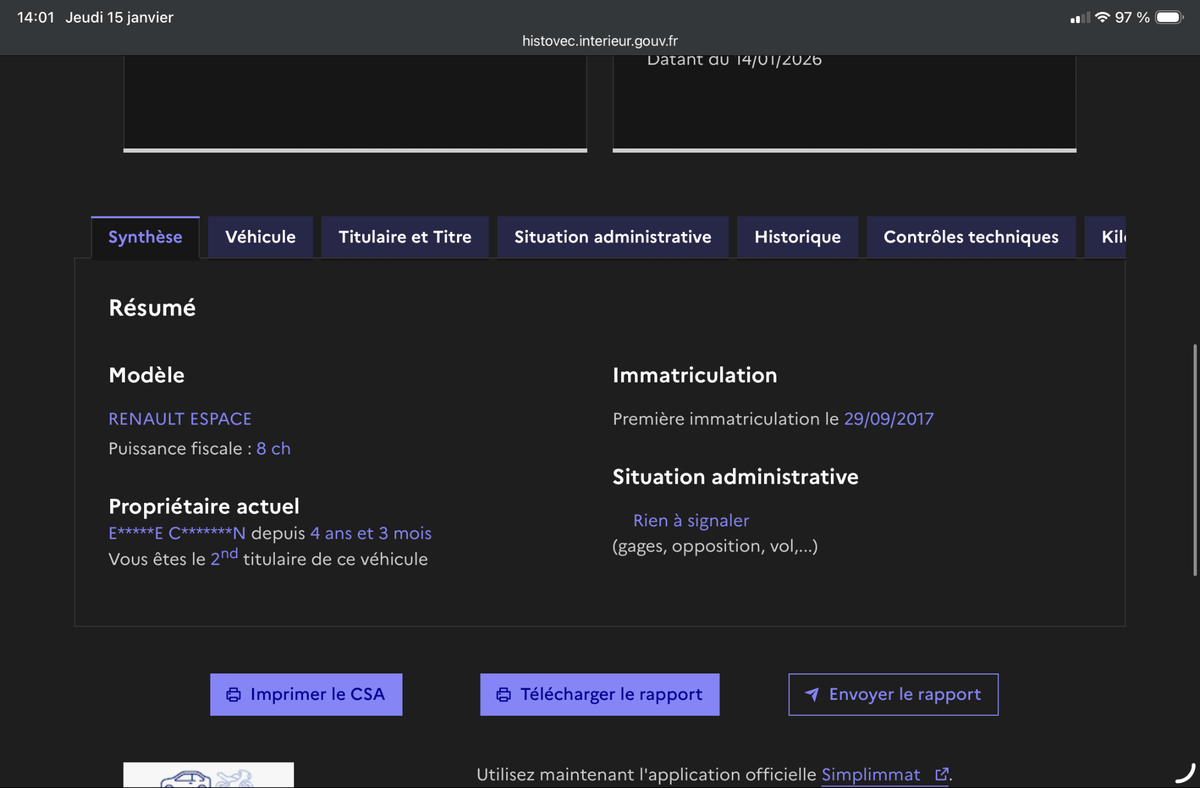
Task: Open the Titulaire et Titre tab
Action: (x=405, y=237)
